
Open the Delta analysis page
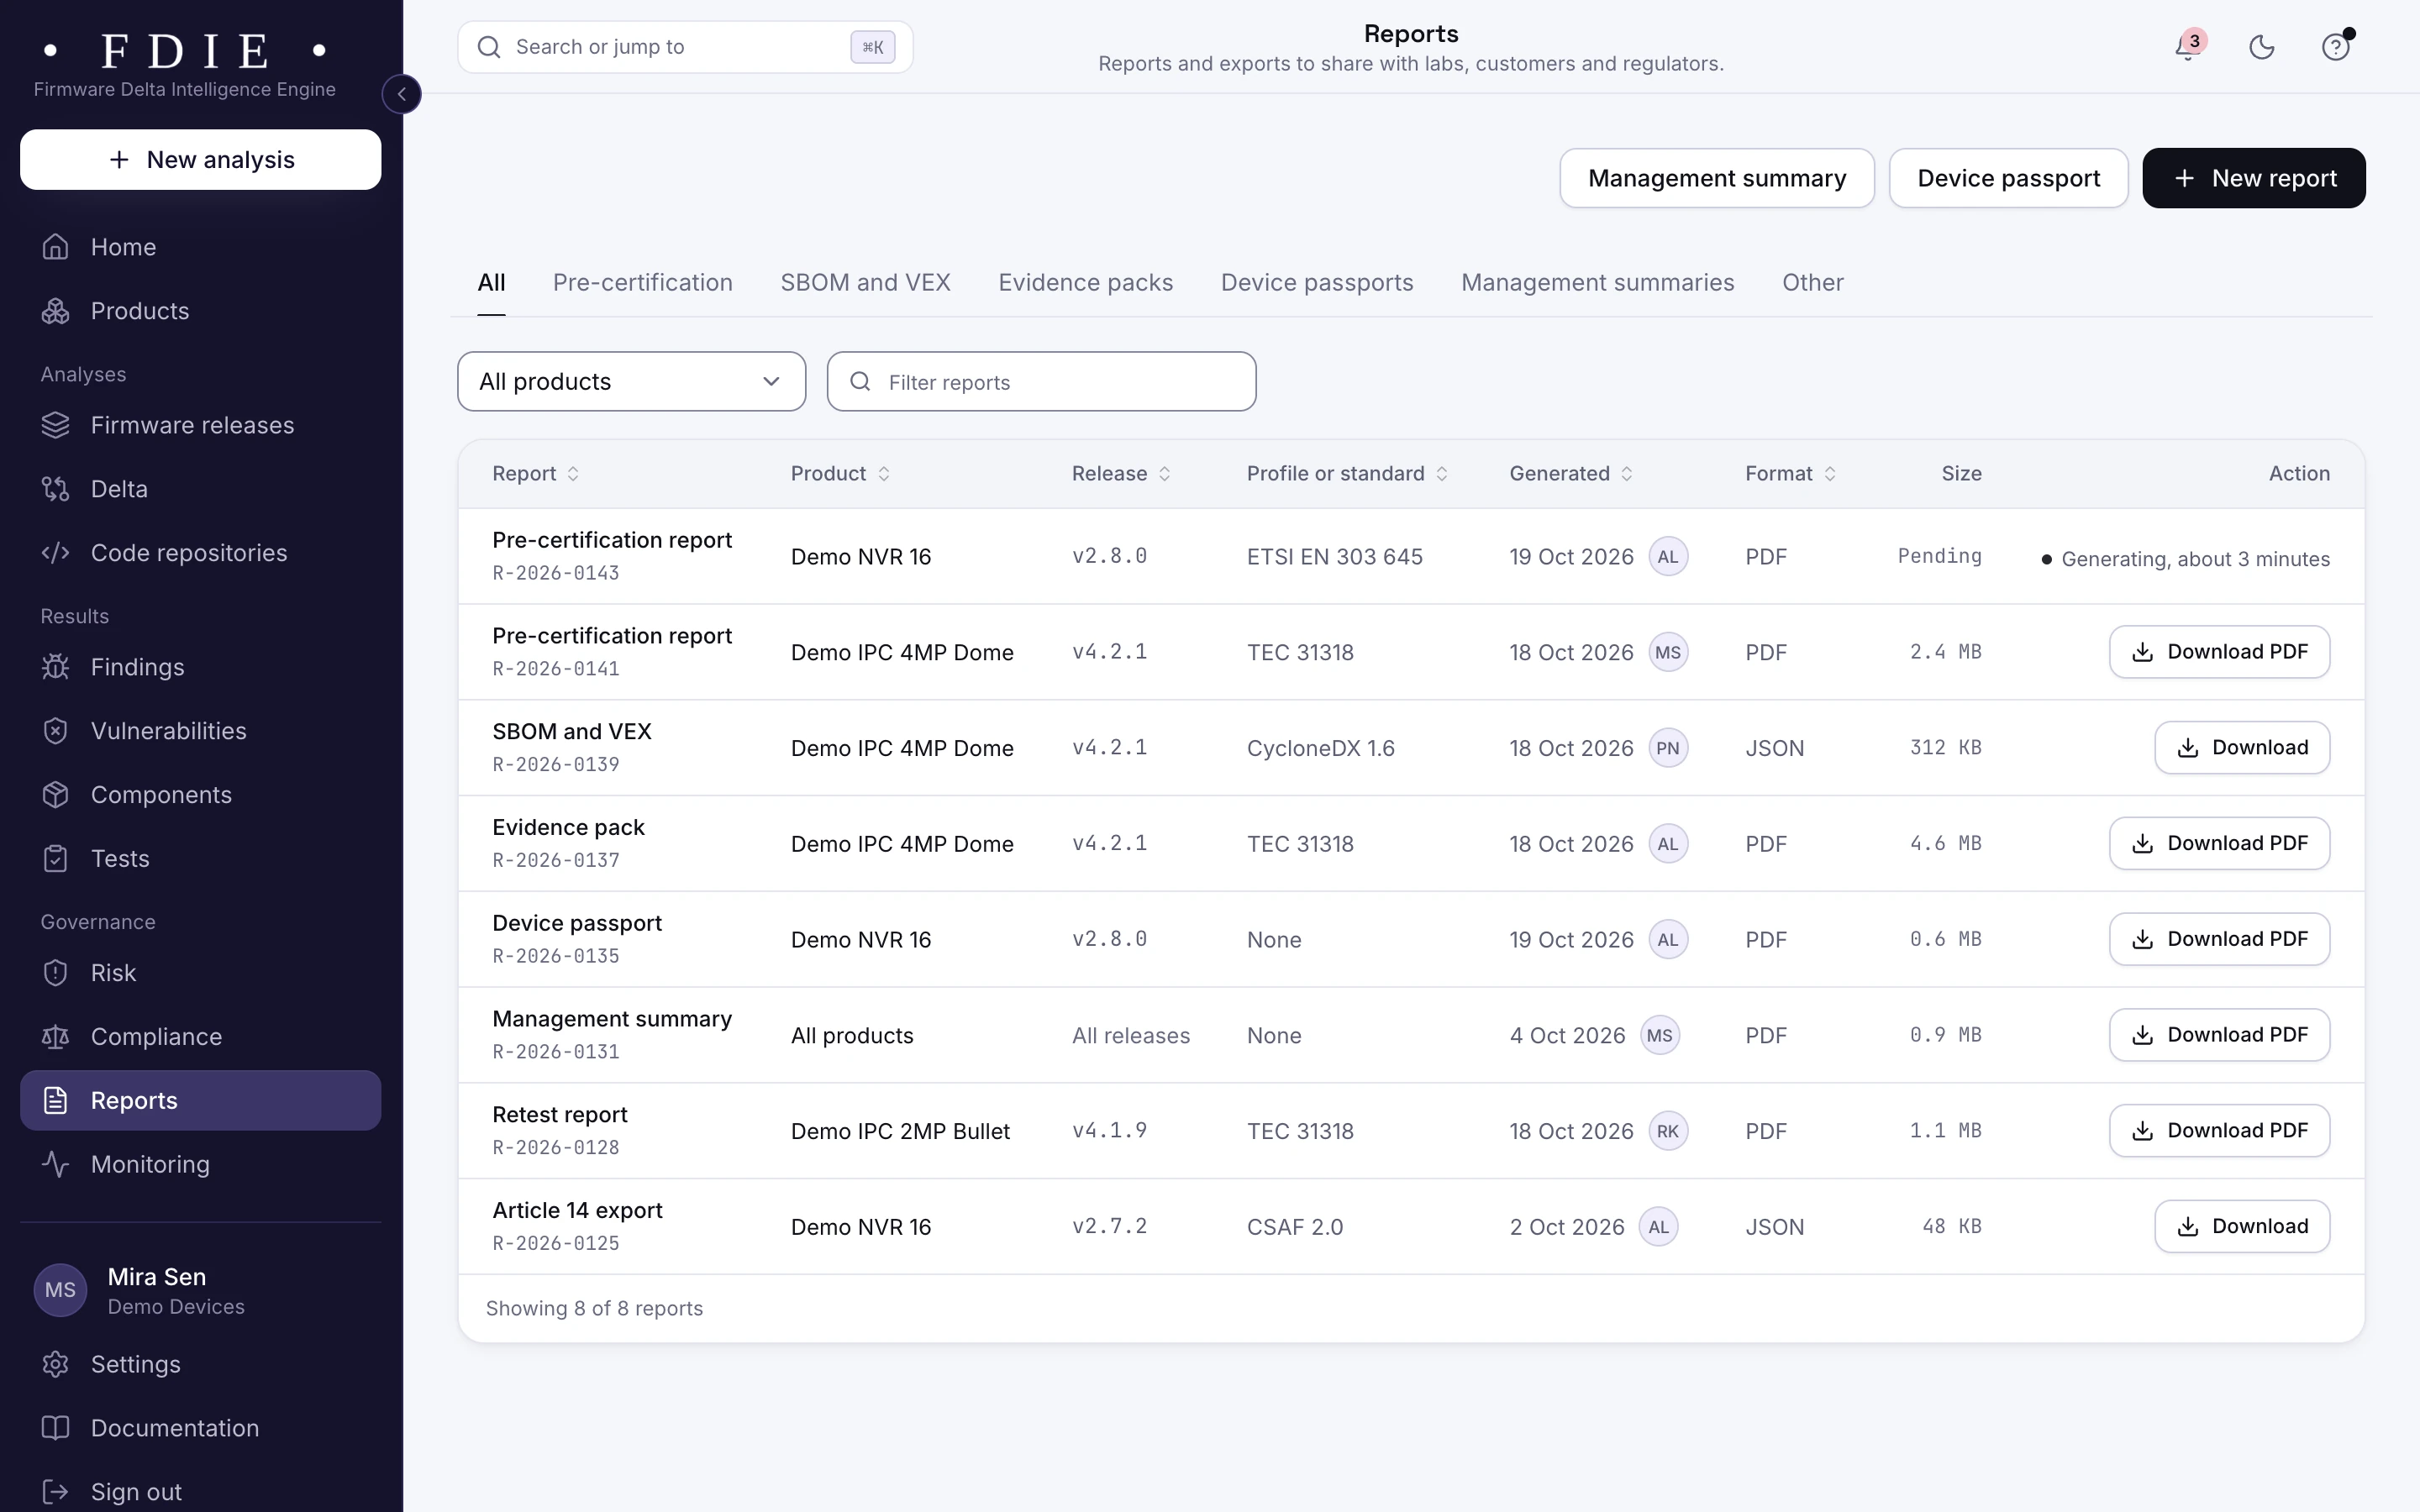[200, 489]
